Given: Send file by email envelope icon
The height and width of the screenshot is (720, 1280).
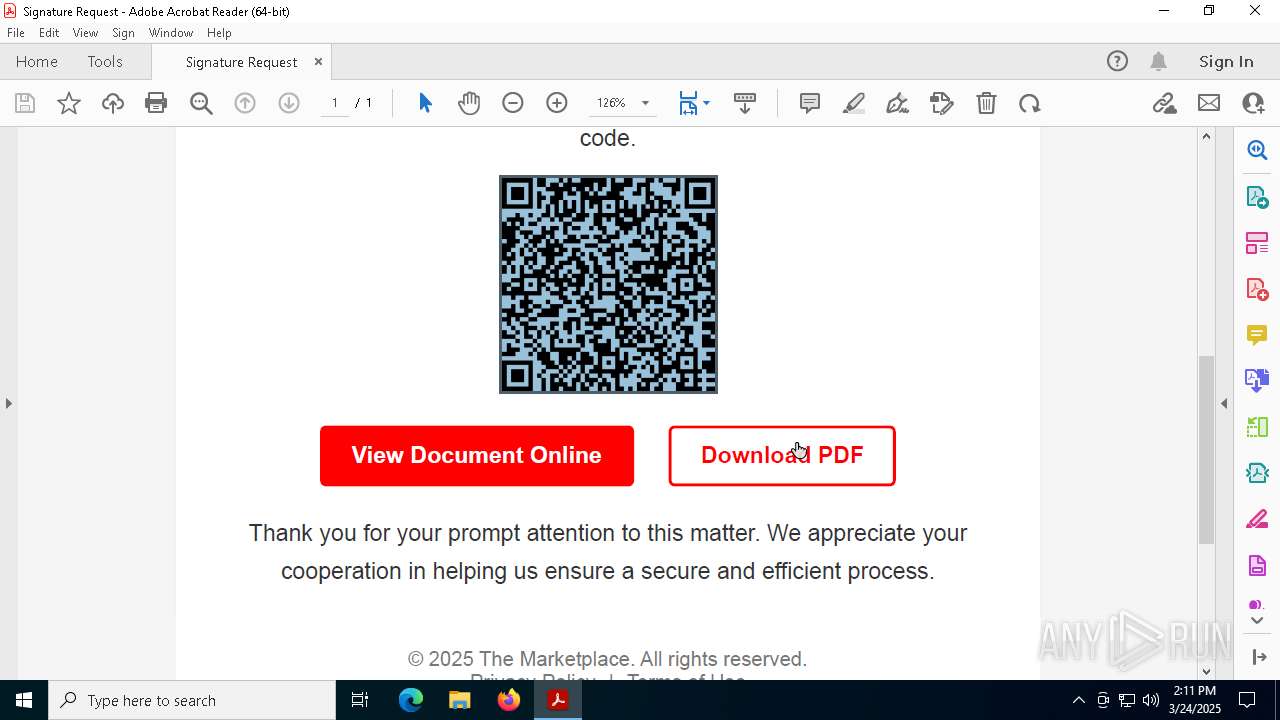Looking at the screenshot, I should pyautogui.click(x=1209, y=103).
